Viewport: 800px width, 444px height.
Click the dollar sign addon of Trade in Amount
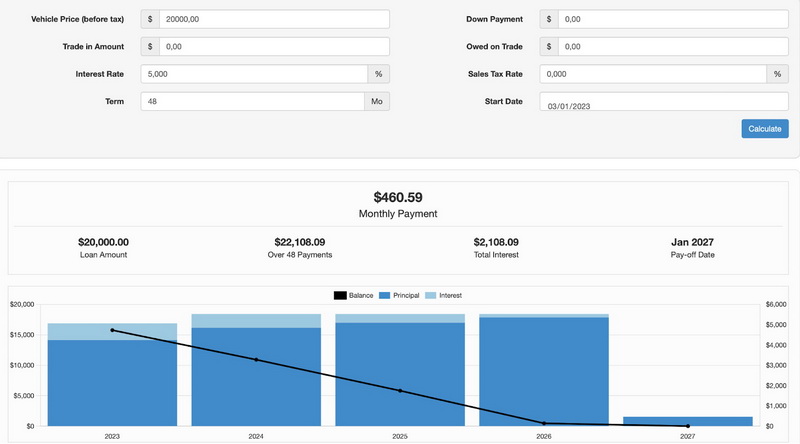pyautogui.click(x=150, y=46)
